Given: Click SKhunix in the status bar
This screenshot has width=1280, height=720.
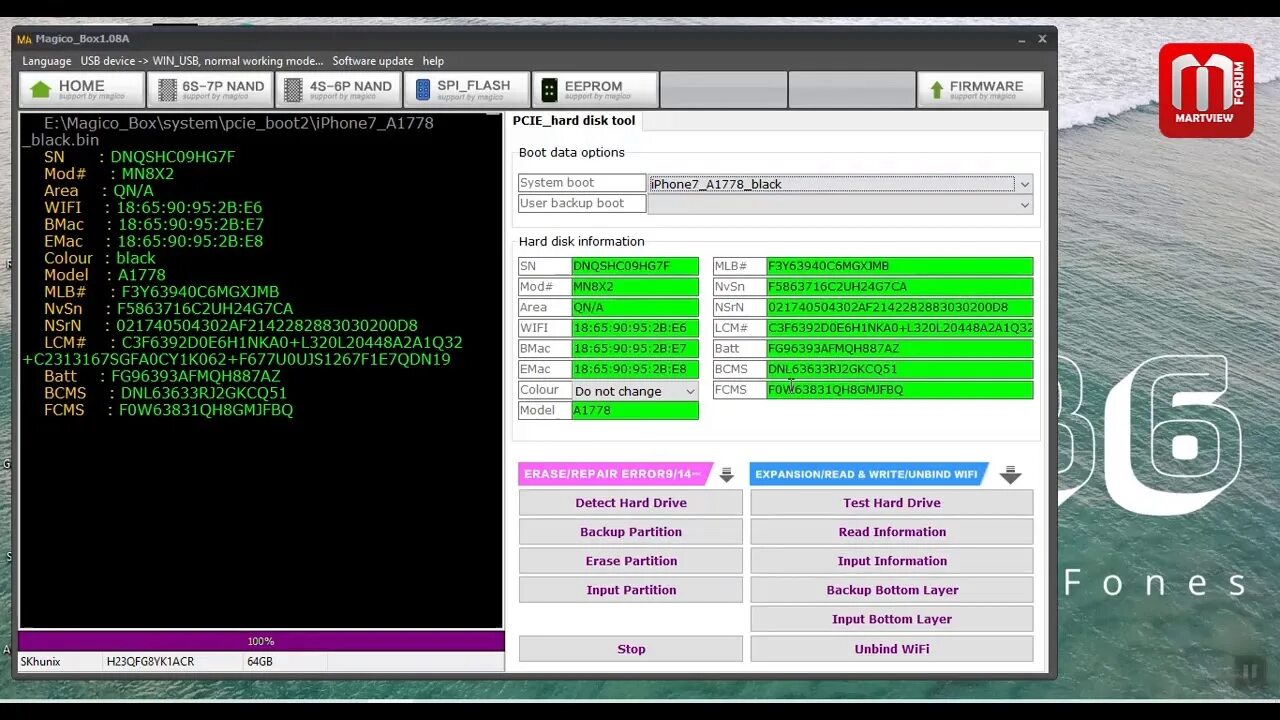Looking at the screenshot, I should (41, 662).
